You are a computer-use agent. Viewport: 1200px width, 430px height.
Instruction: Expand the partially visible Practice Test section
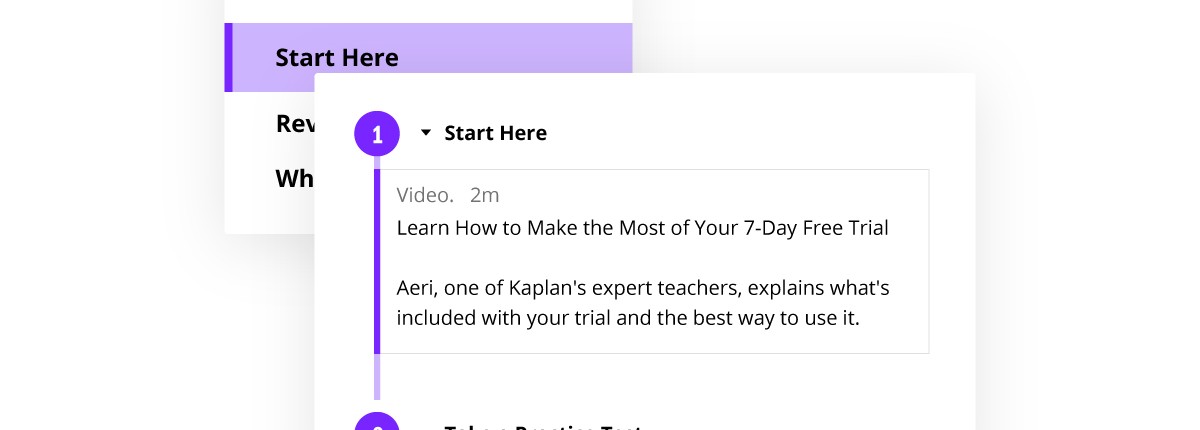pos(541,426)
